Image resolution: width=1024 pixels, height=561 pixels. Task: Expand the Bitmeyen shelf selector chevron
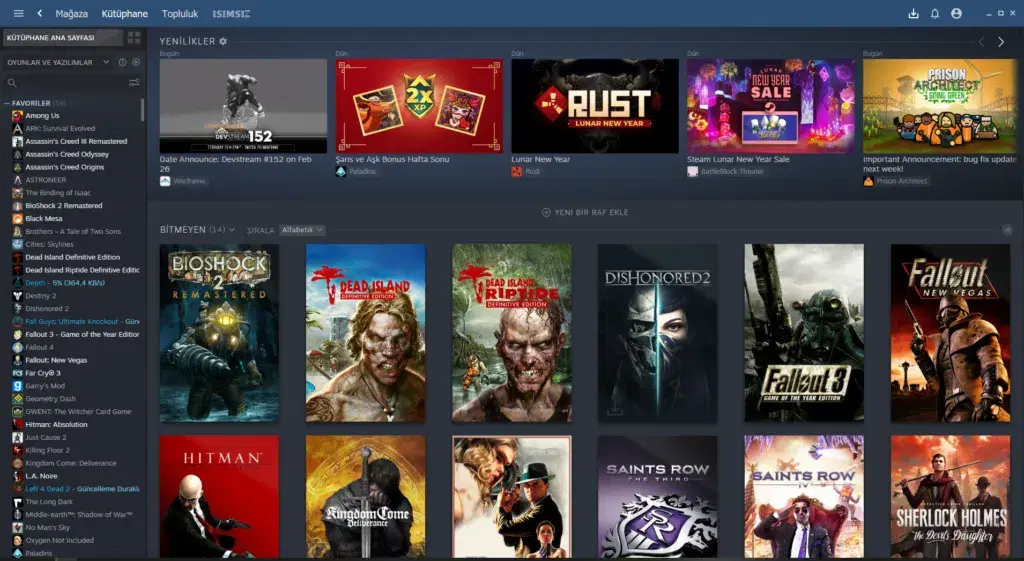click(231, 230)
